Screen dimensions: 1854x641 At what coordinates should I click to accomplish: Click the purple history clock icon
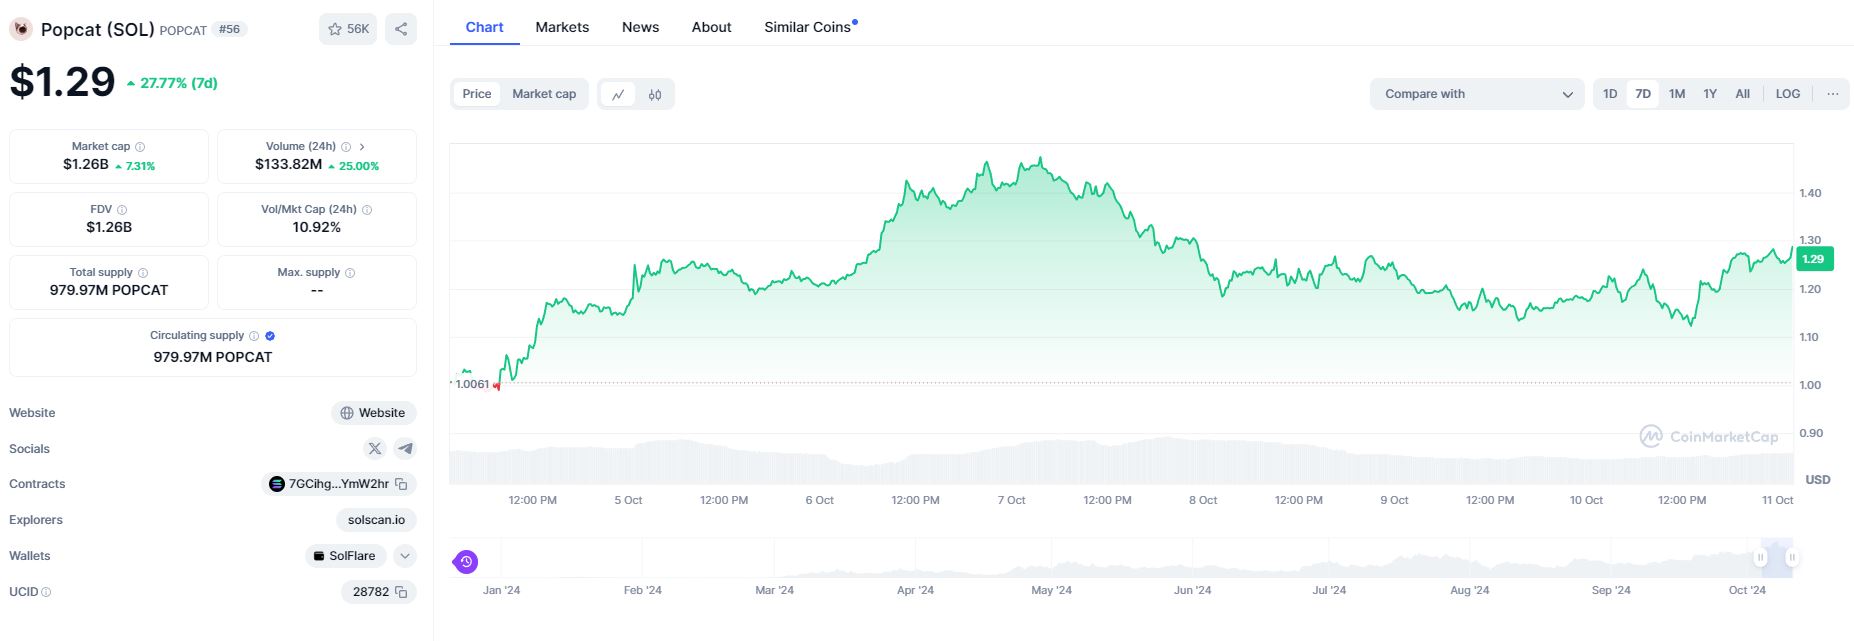tap(466, 561)
